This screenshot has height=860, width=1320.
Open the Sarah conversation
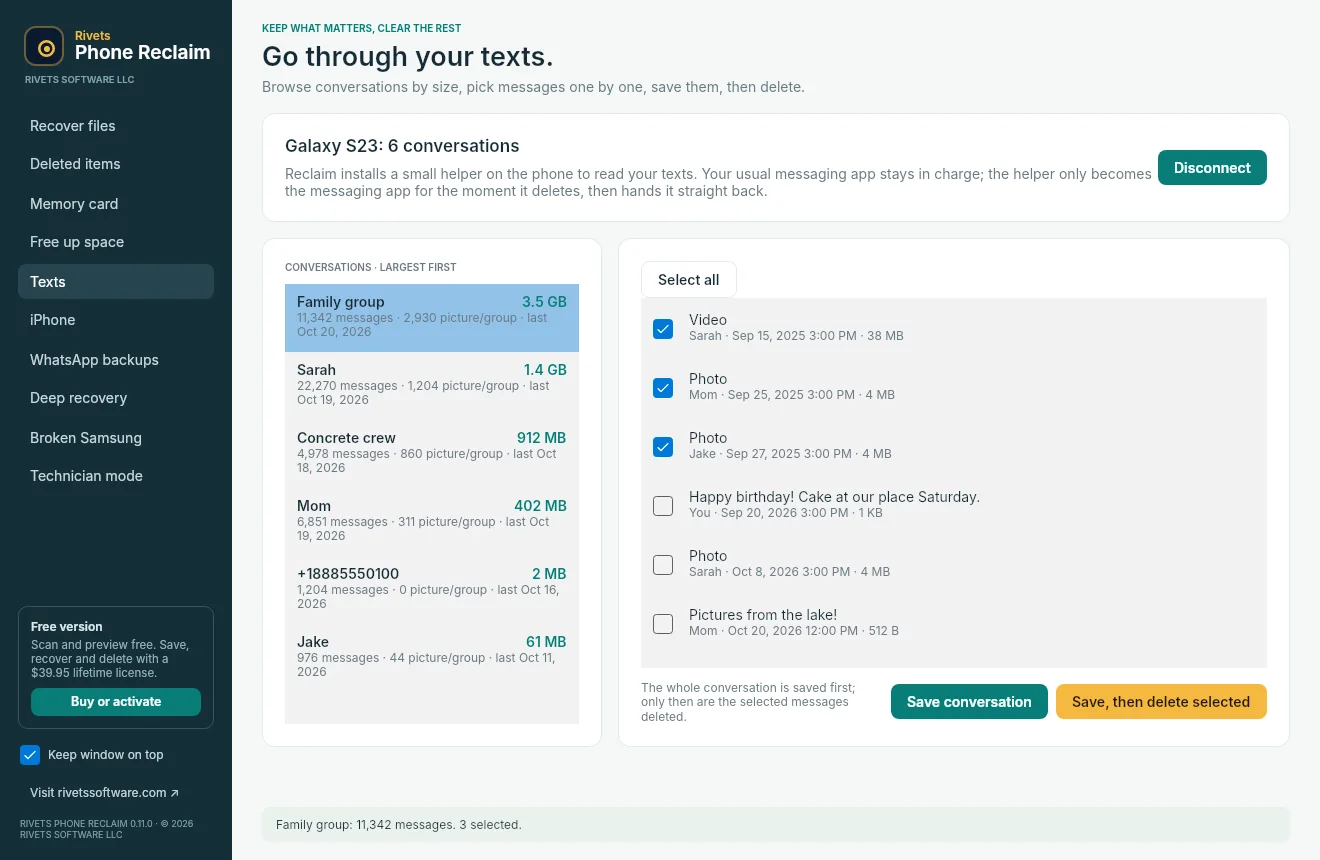pyautogui.click(x=432, y=386)
